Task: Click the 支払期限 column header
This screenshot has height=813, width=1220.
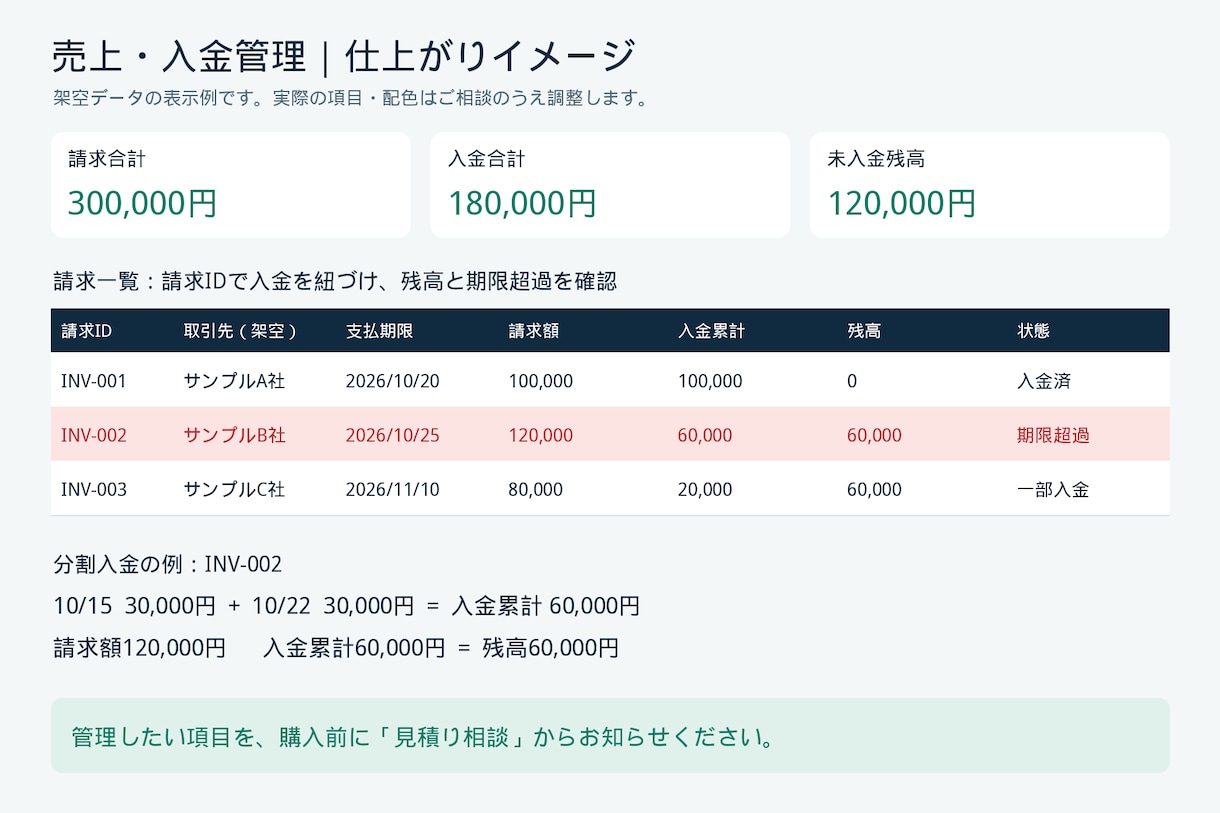Action: click(379, 331)
